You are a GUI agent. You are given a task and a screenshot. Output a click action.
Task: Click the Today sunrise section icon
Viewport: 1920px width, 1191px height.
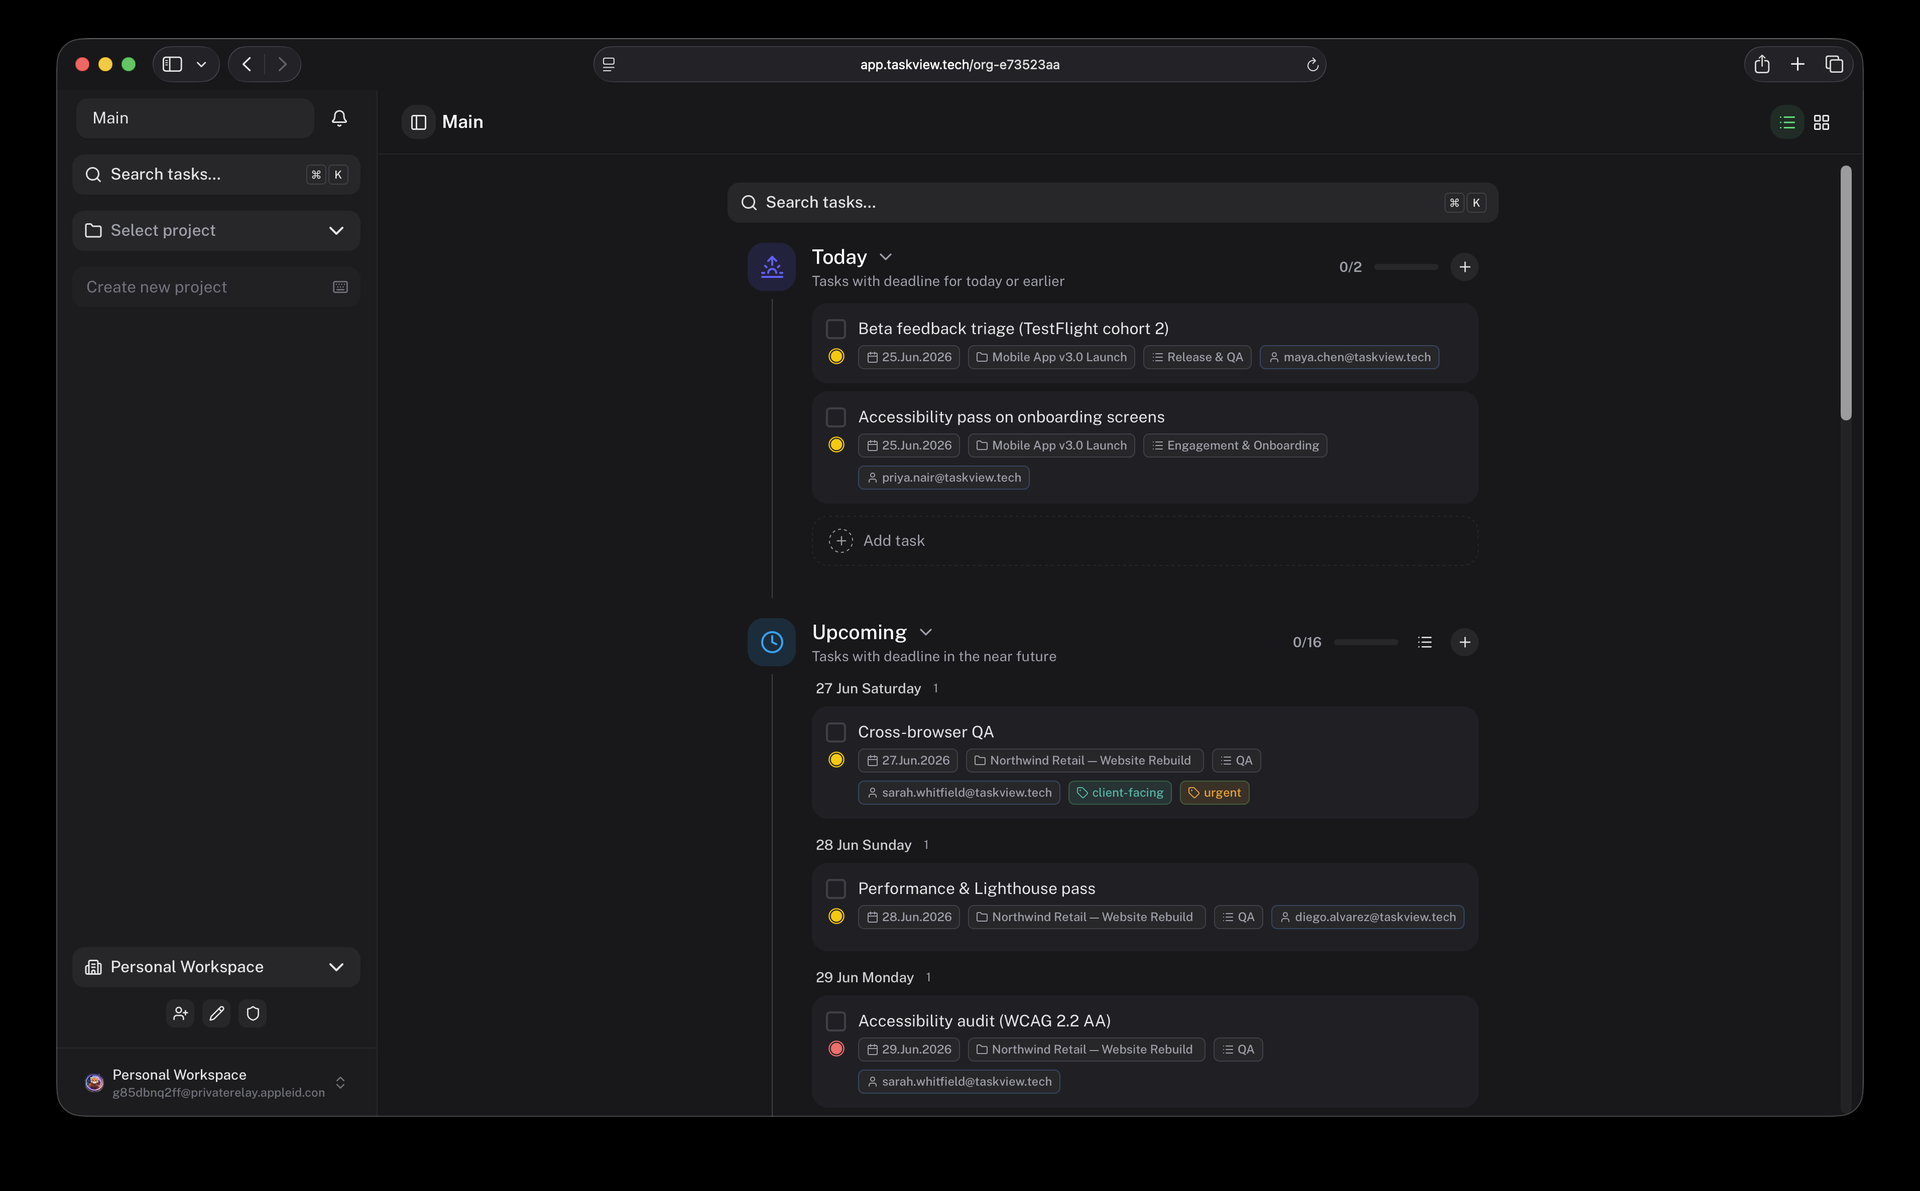[x=772, y=267]
